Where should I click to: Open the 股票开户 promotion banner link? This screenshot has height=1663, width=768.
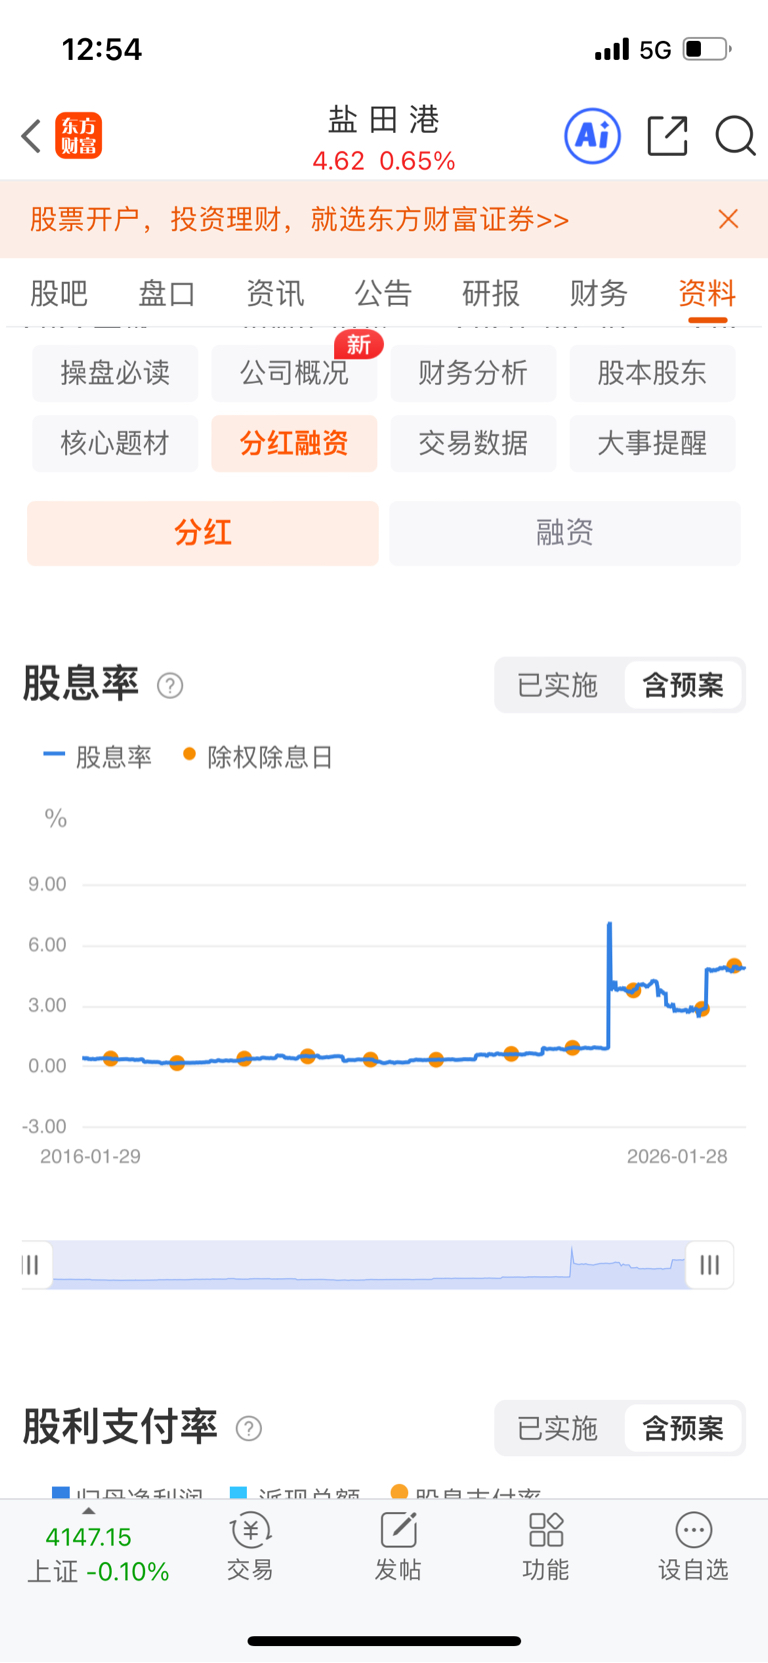(300, 219)
